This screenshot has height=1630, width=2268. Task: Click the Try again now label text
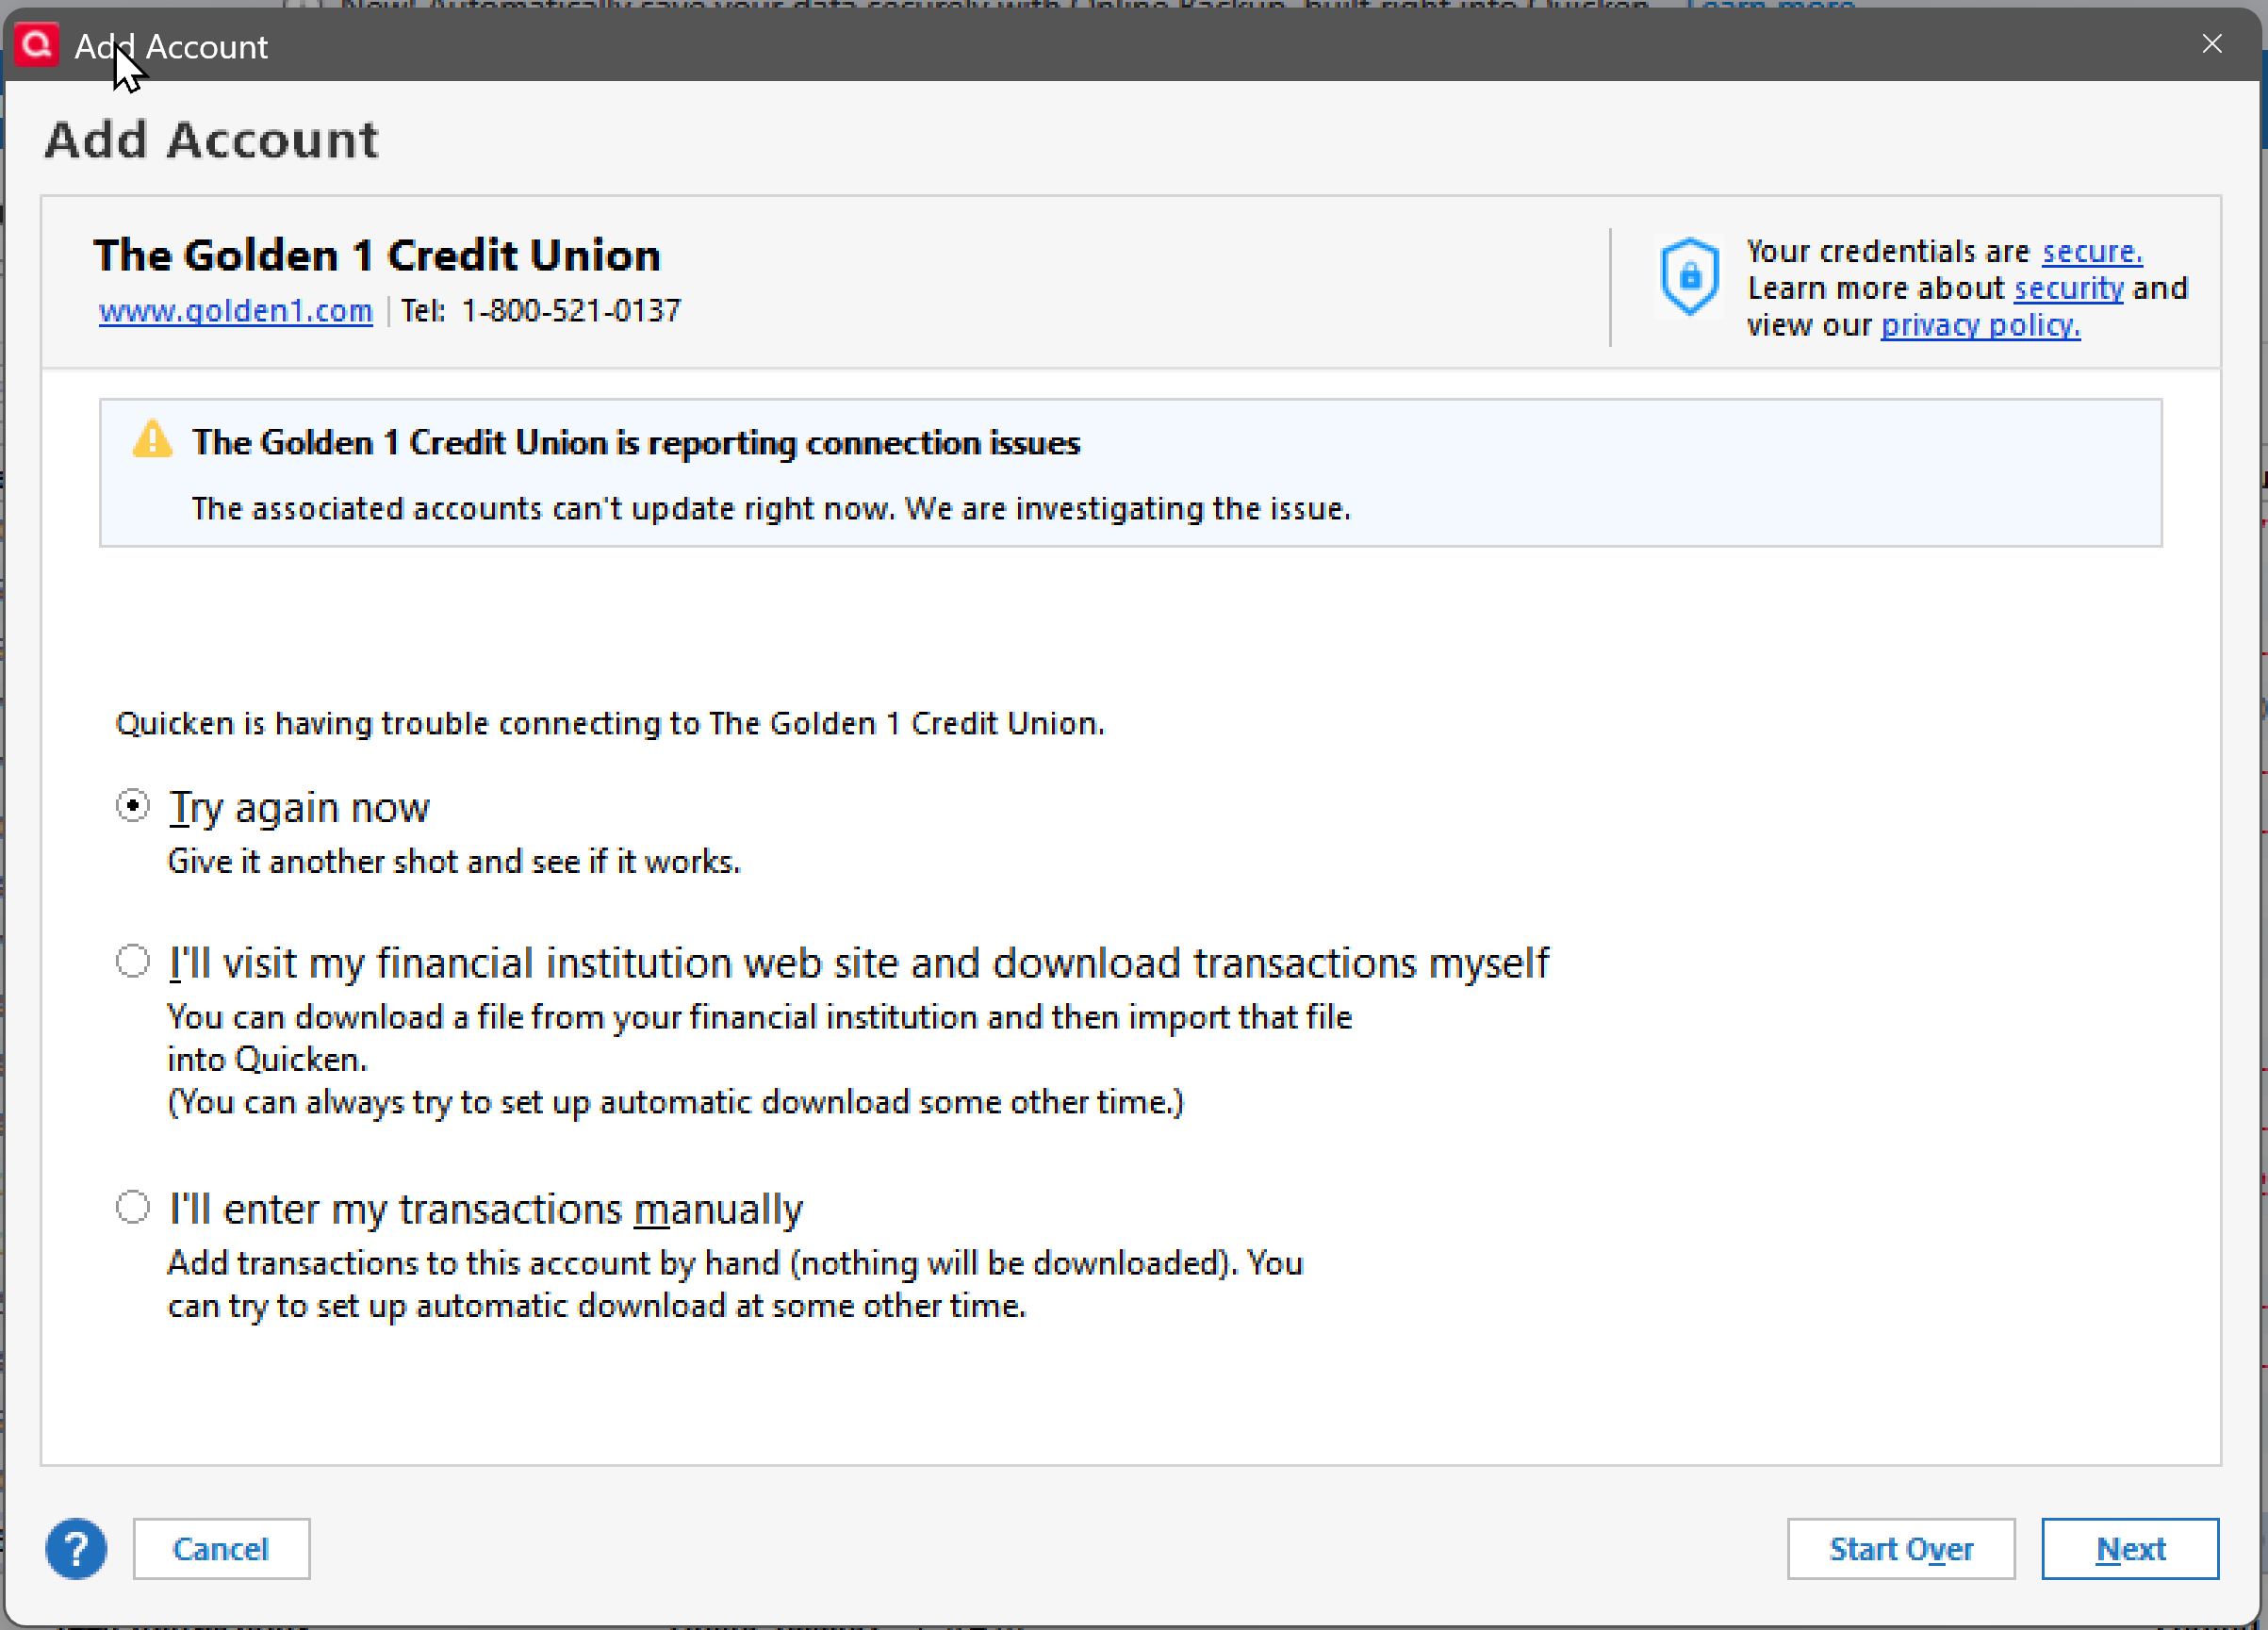coord(299,807)
